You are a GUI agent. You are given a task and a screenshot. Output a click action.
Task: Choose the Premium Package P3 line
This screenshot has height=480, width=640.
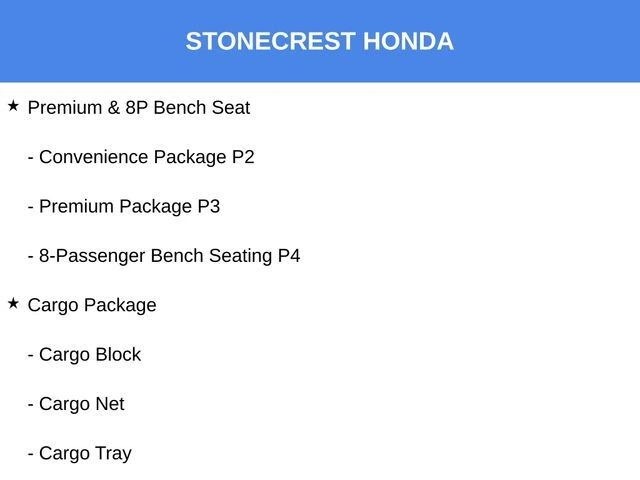coord(124,206)
